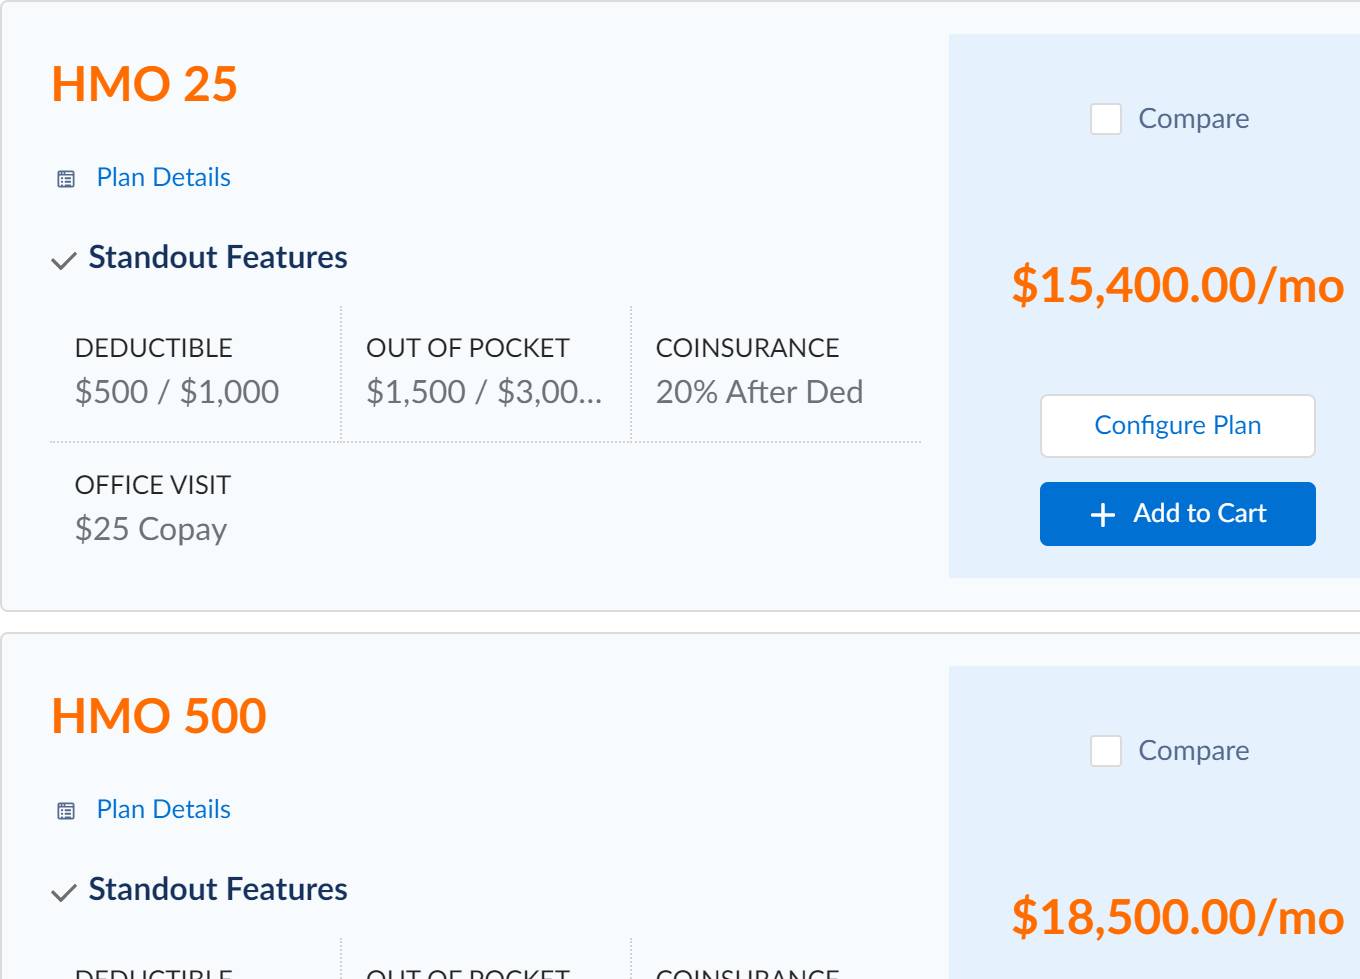
Task: Click the Plan Details icon for HMO 500
Action: click(66, 810)
